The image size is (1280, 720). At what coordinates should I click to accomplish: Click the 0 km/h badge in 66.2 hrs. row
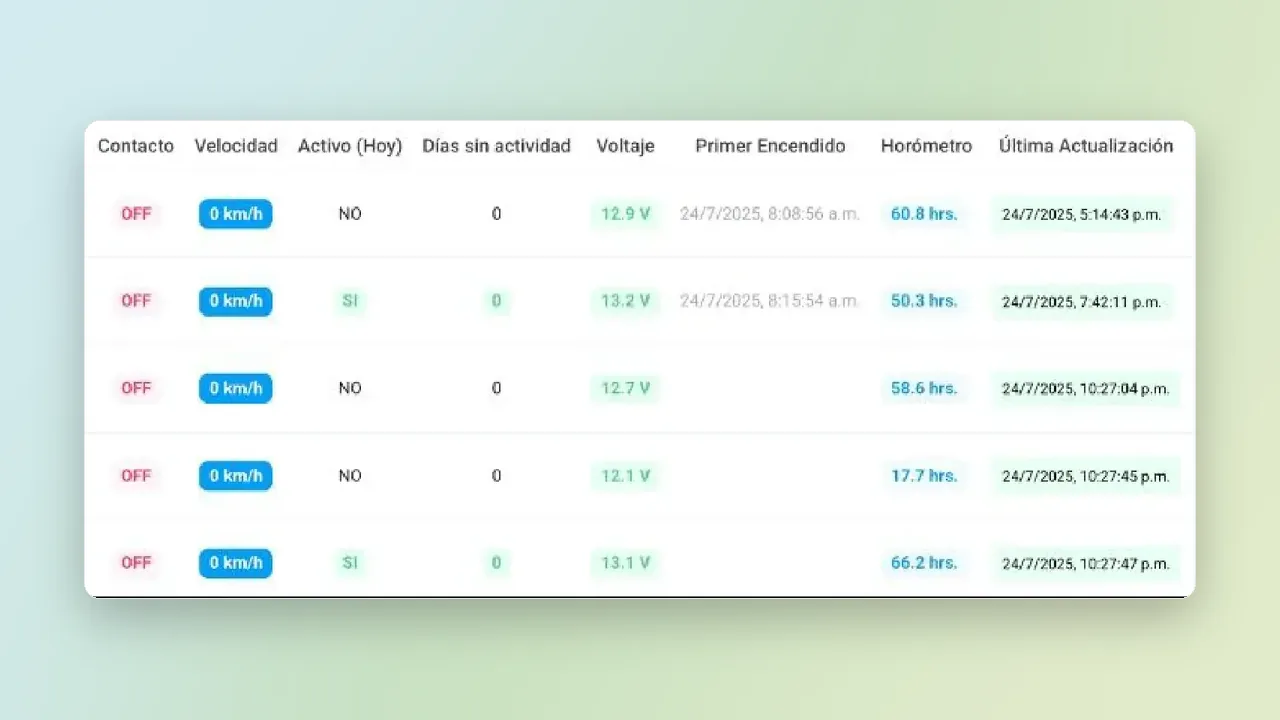(236, 563)
